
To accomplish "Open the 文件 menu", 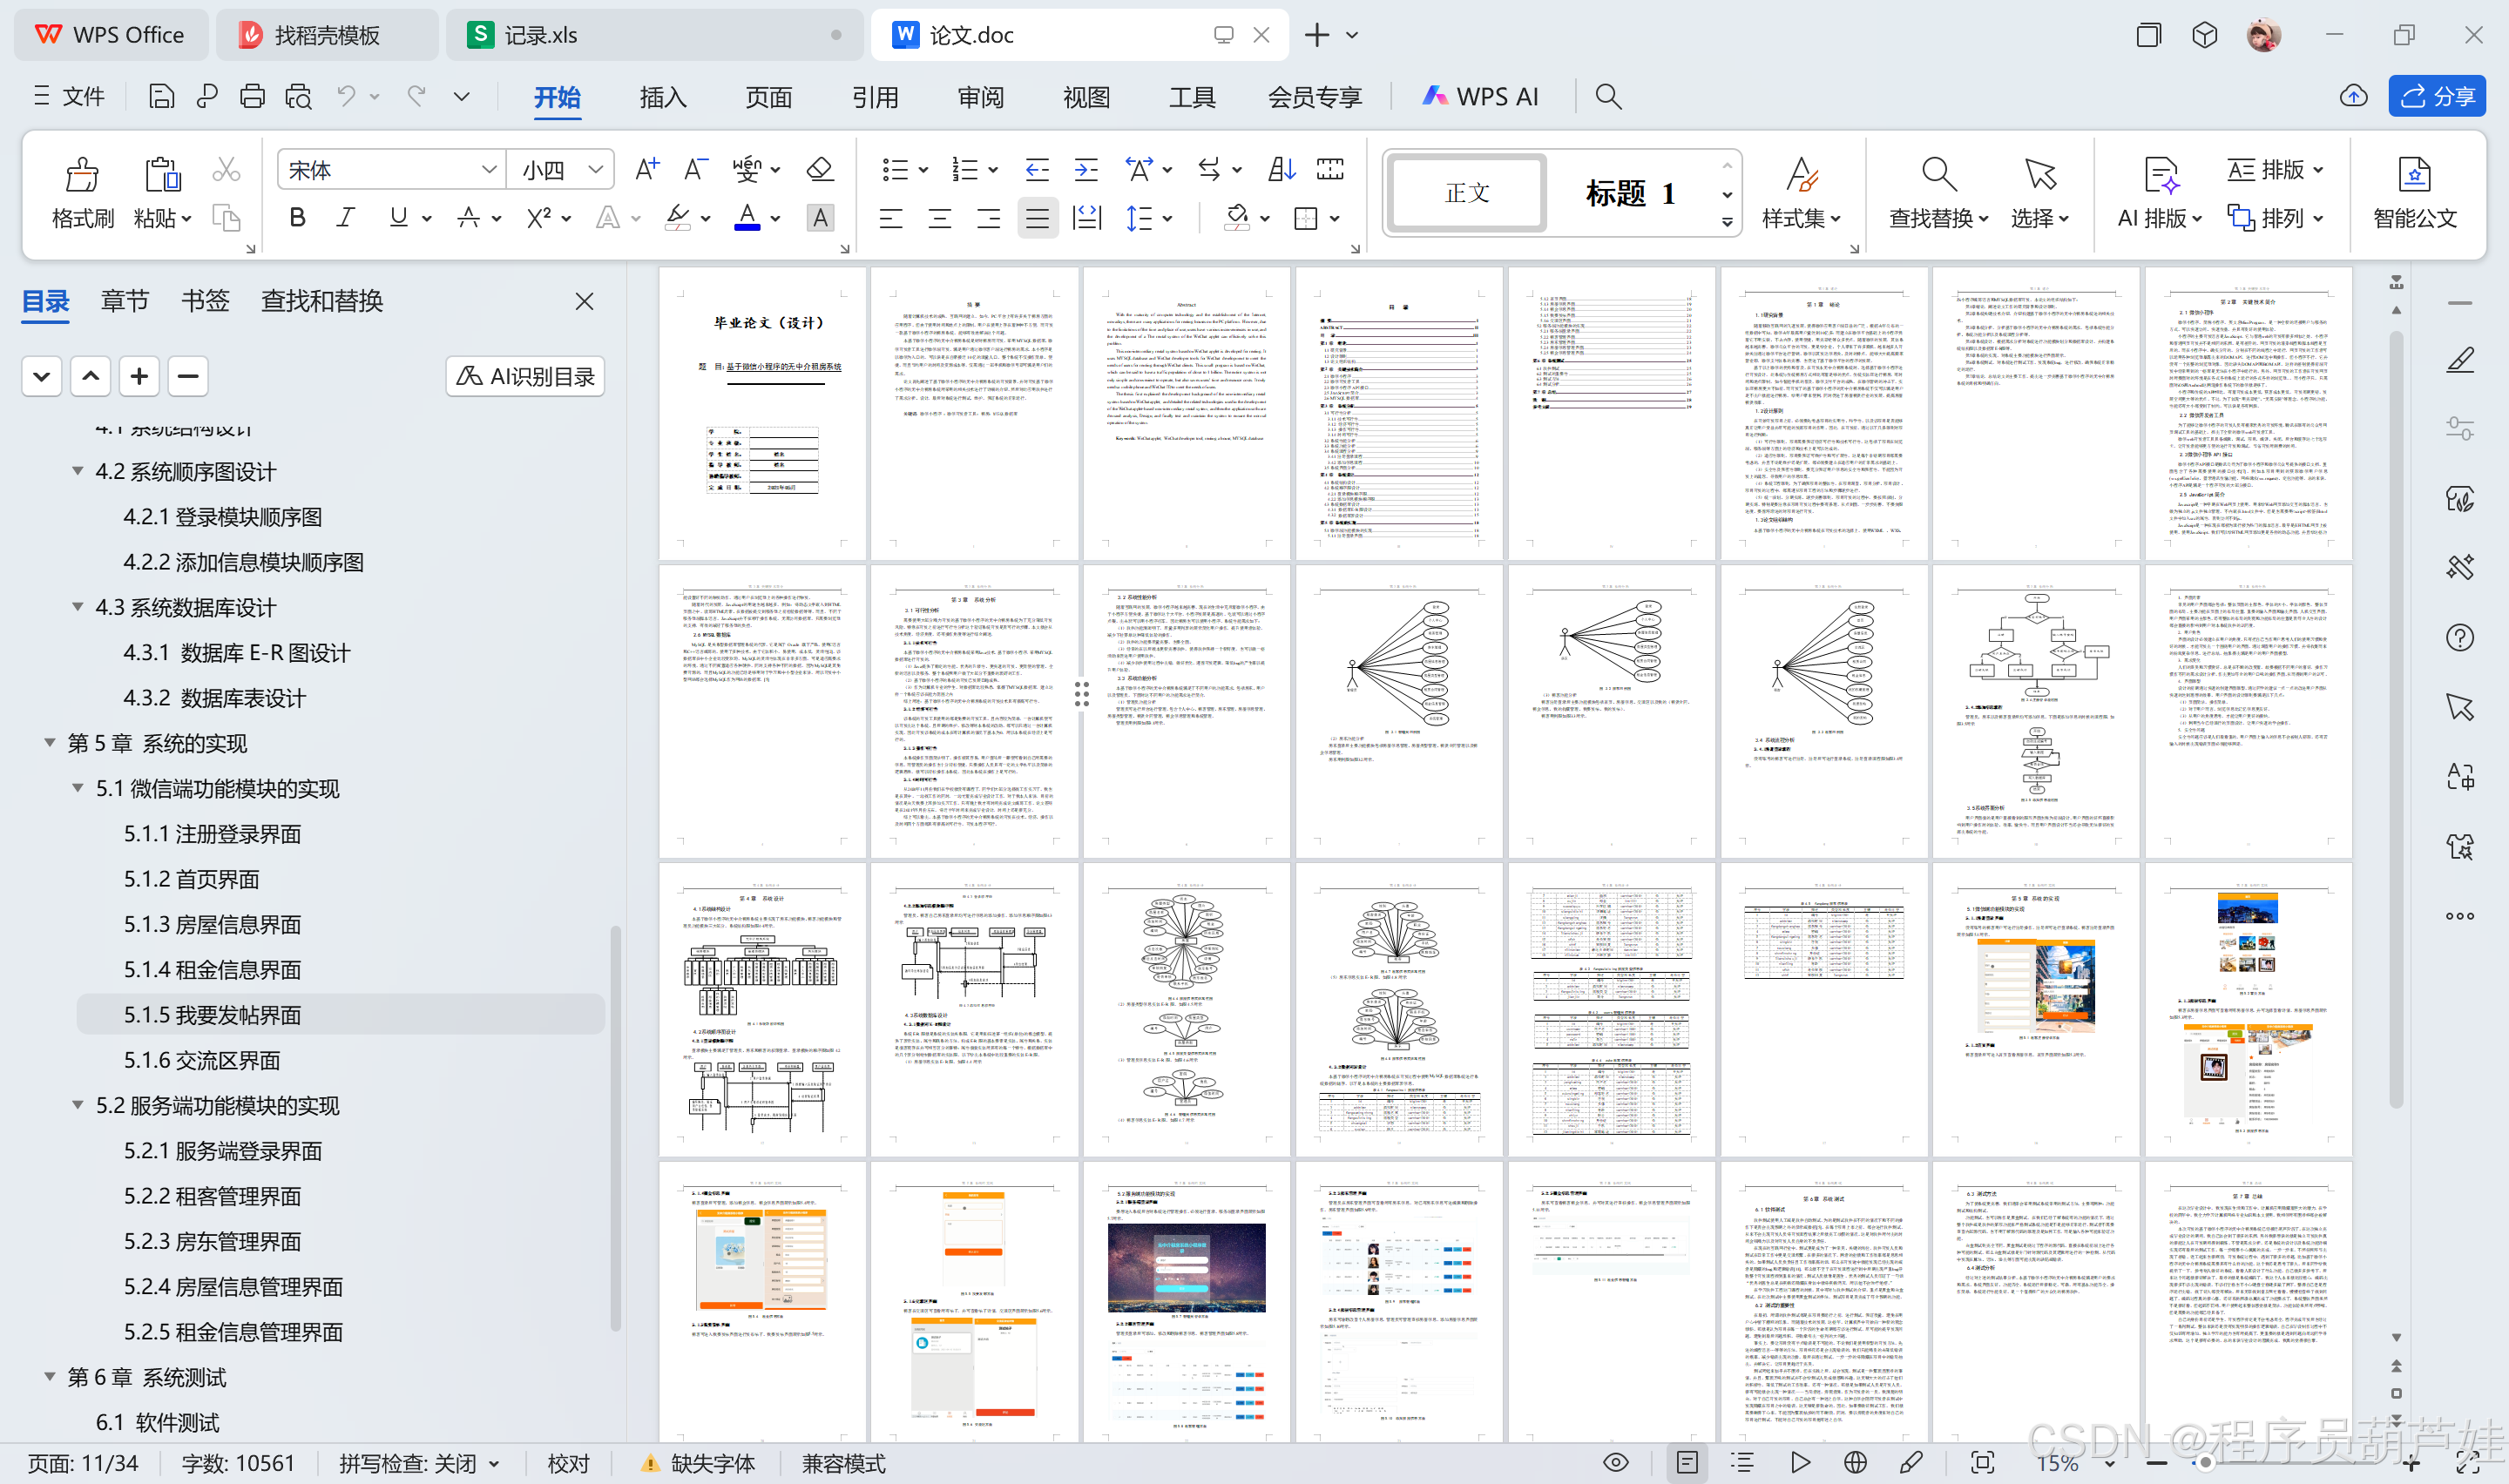I will click(68, 96).
